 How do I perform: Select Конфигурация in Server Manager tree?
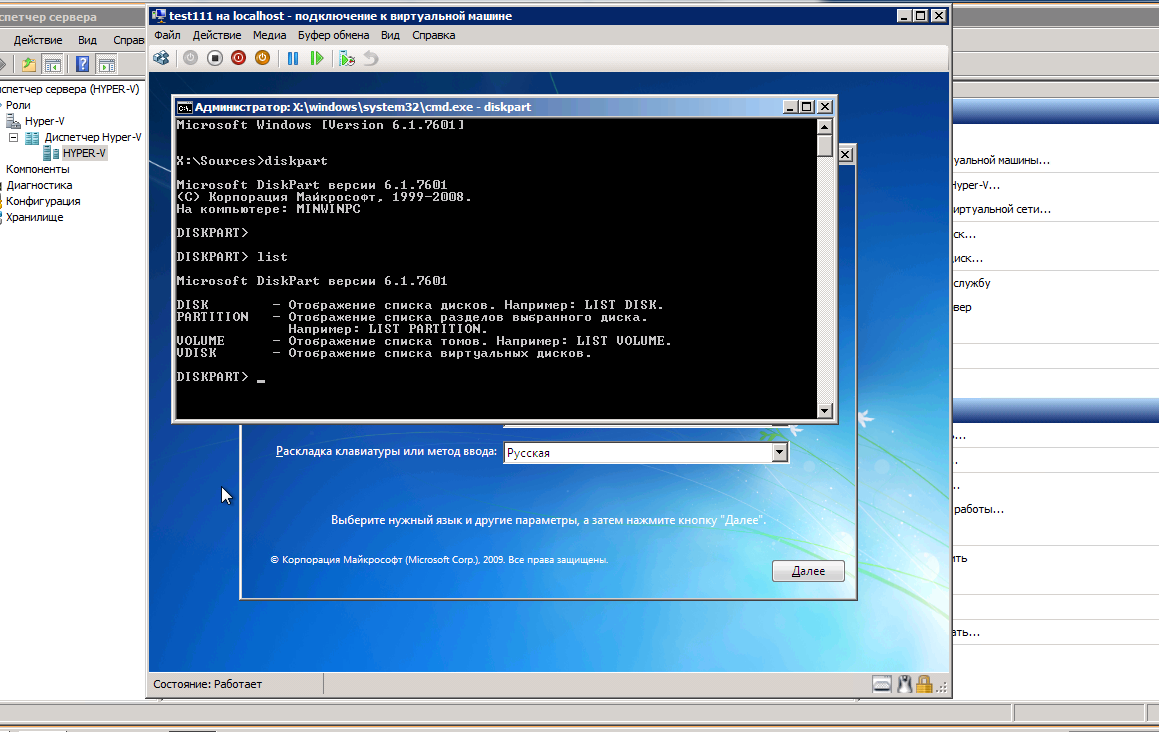[x=43, y=201]
